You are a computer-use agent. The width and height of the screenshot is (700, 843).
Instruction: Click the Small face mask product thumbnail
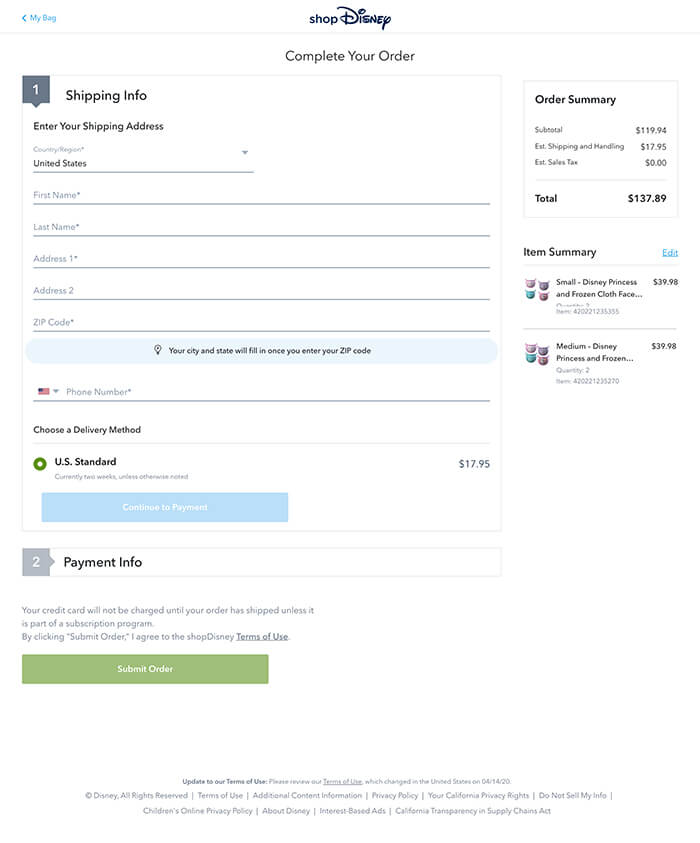(x=537, y=290)
